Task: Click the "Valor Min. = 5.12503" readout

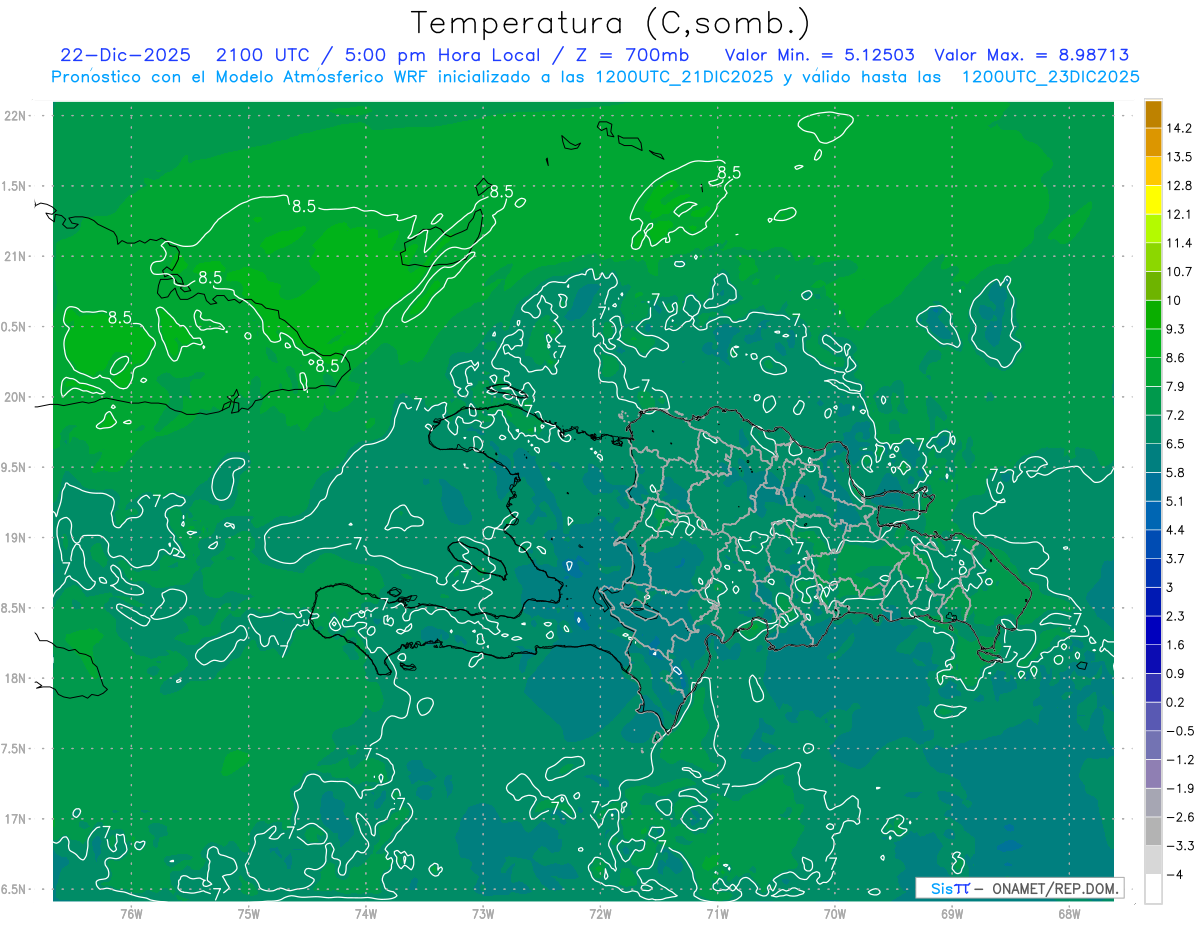Action: pyautogui.click(x=818, y=55)
